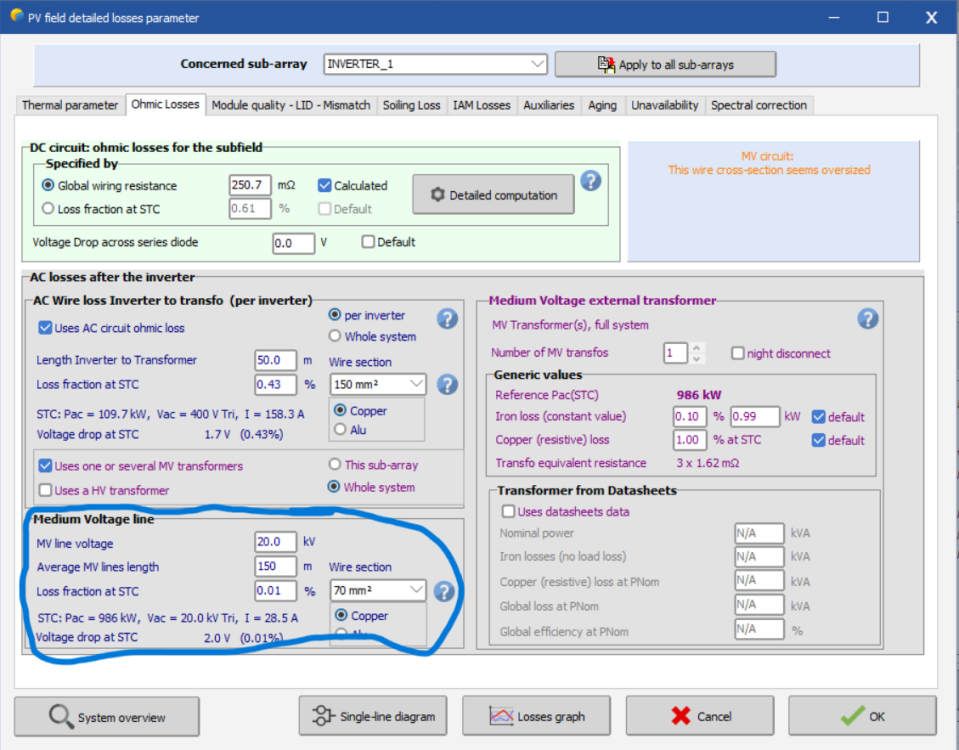
Task: Click help icon in DC circuit section
Action: tap(591, 181)
